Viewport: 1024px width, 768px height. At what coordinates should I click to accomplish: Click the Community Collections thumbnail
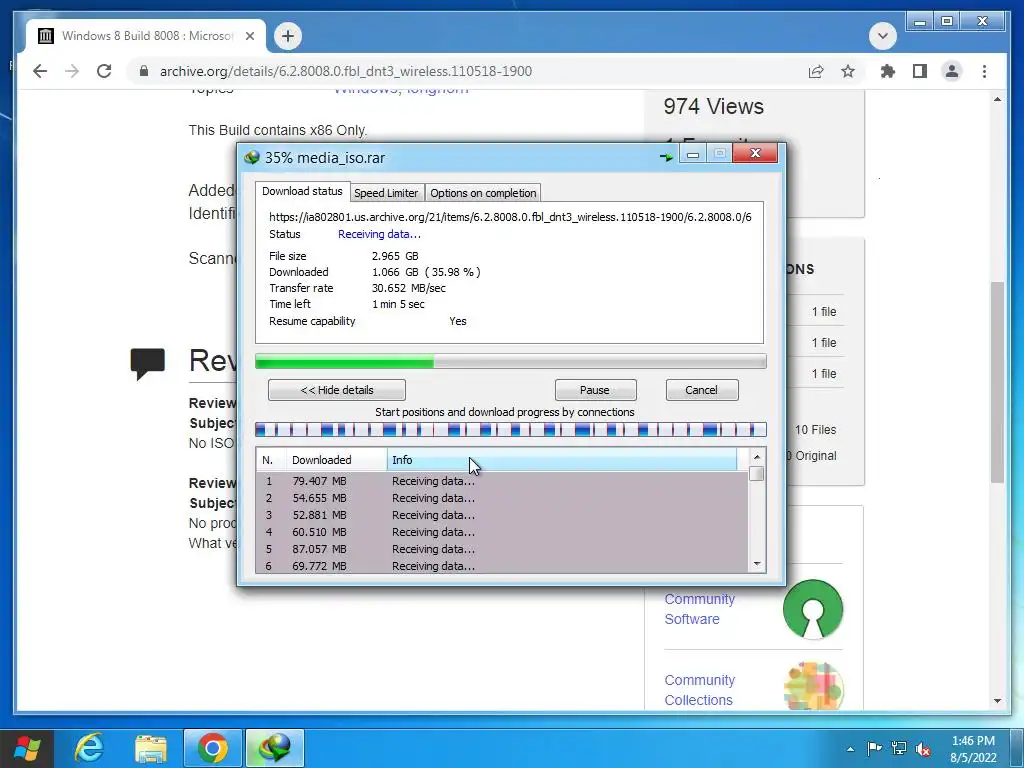813,686
